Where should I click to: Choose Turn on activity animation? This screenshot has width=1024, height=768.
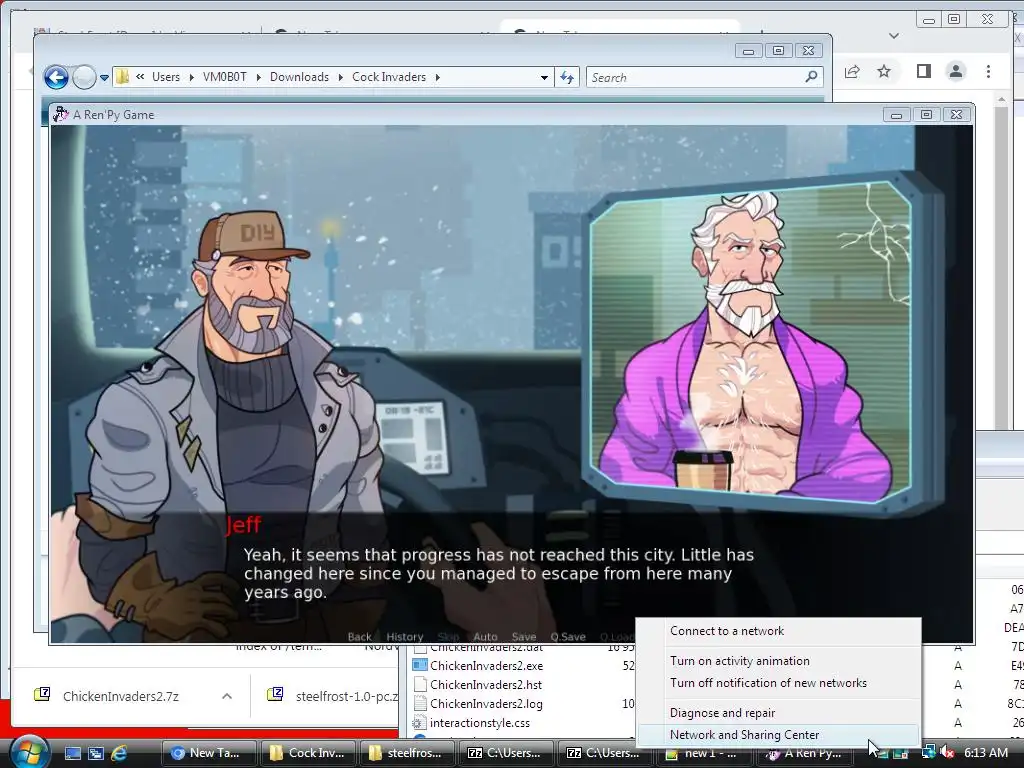point(778,661)
